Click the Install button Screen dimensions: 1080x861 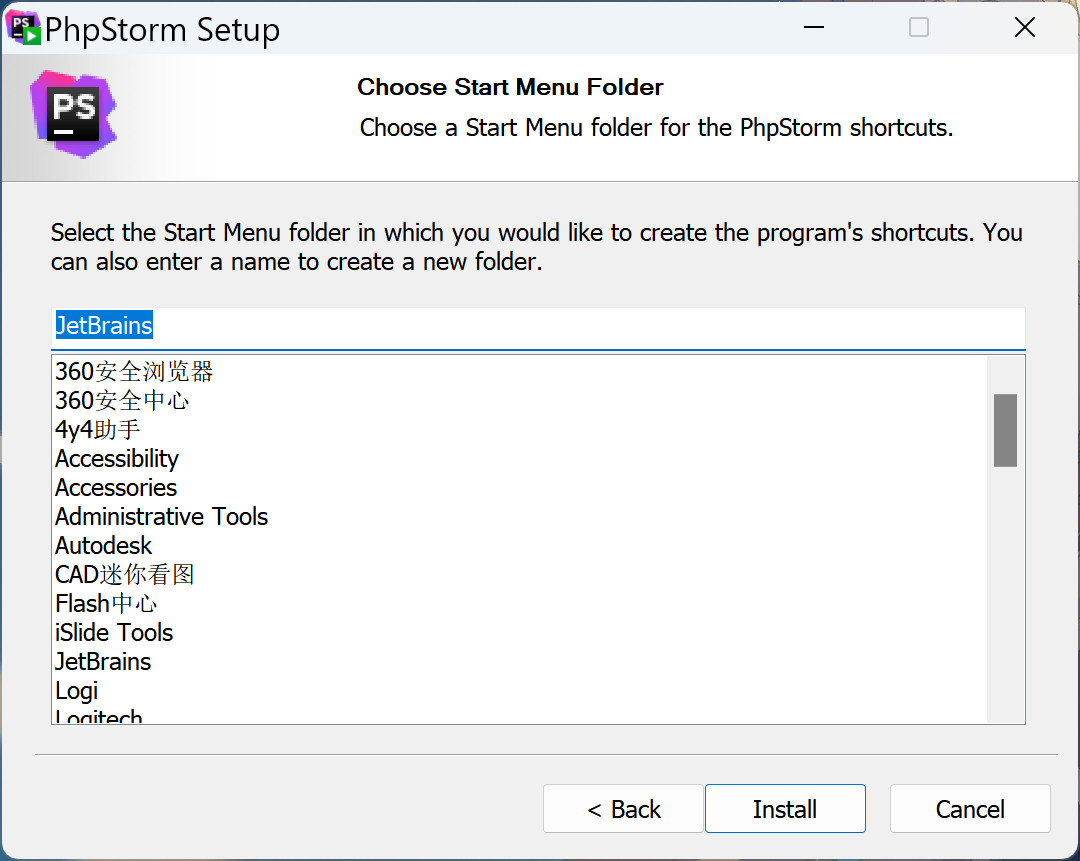[x=785, y=809]
